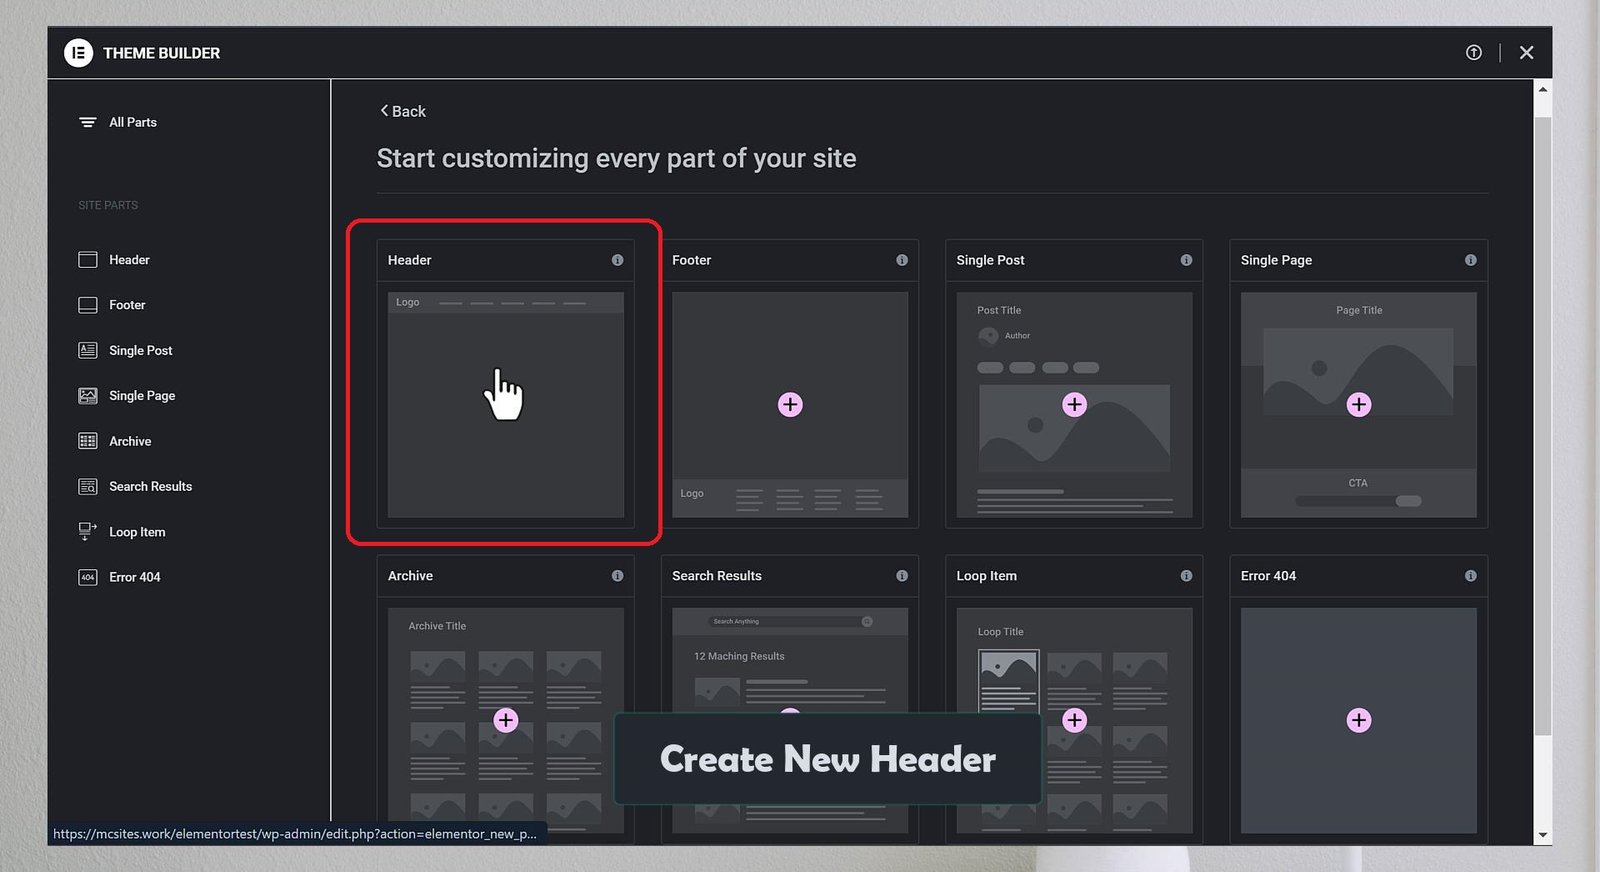Screen dimensions: 1600x872
Task: Open Error 404 in Site Parts menu
Action: 135,577
